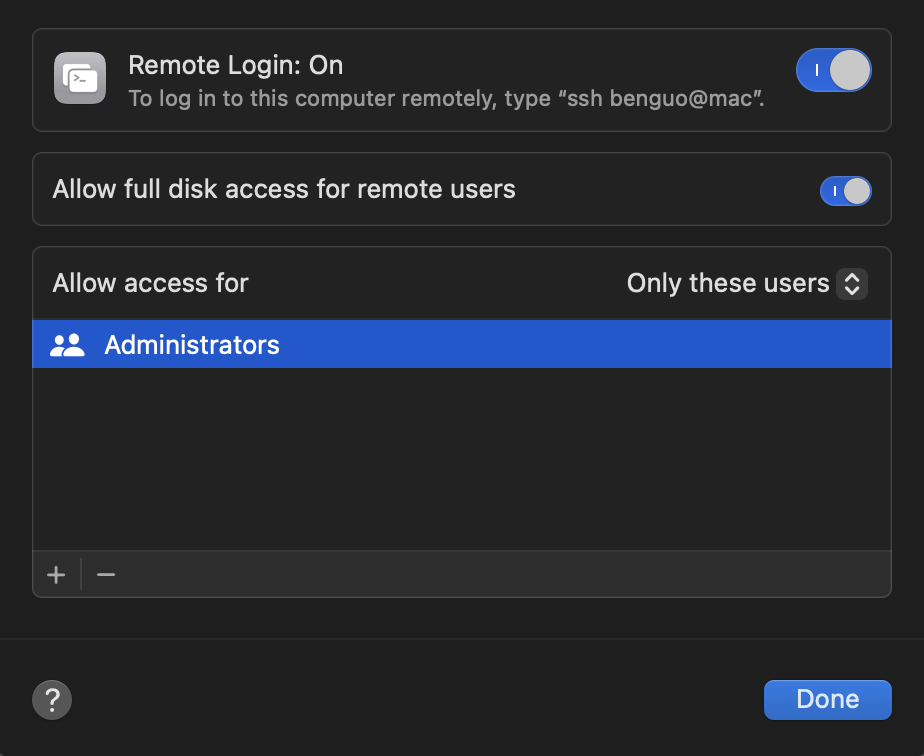This screenshot has width=924, height=756.
Task: Click the Remote Login terminal icon
Action: (80, 78)
